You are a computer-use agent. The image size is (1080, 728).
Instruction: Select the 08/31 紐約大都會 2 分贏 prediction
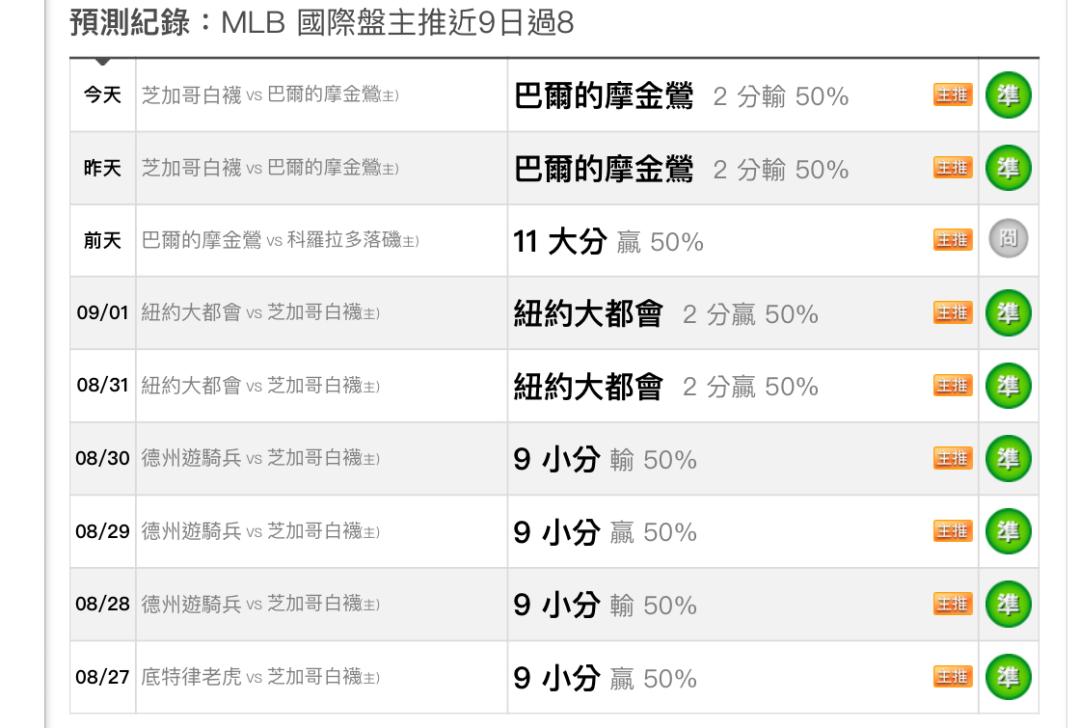(x=665, y=386)
